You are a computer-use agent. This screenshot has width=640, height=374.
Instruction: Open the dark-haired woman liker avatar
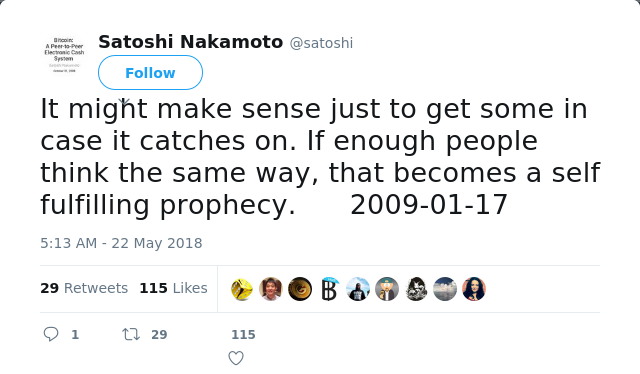pyautogui.click(x=474, y=289)
